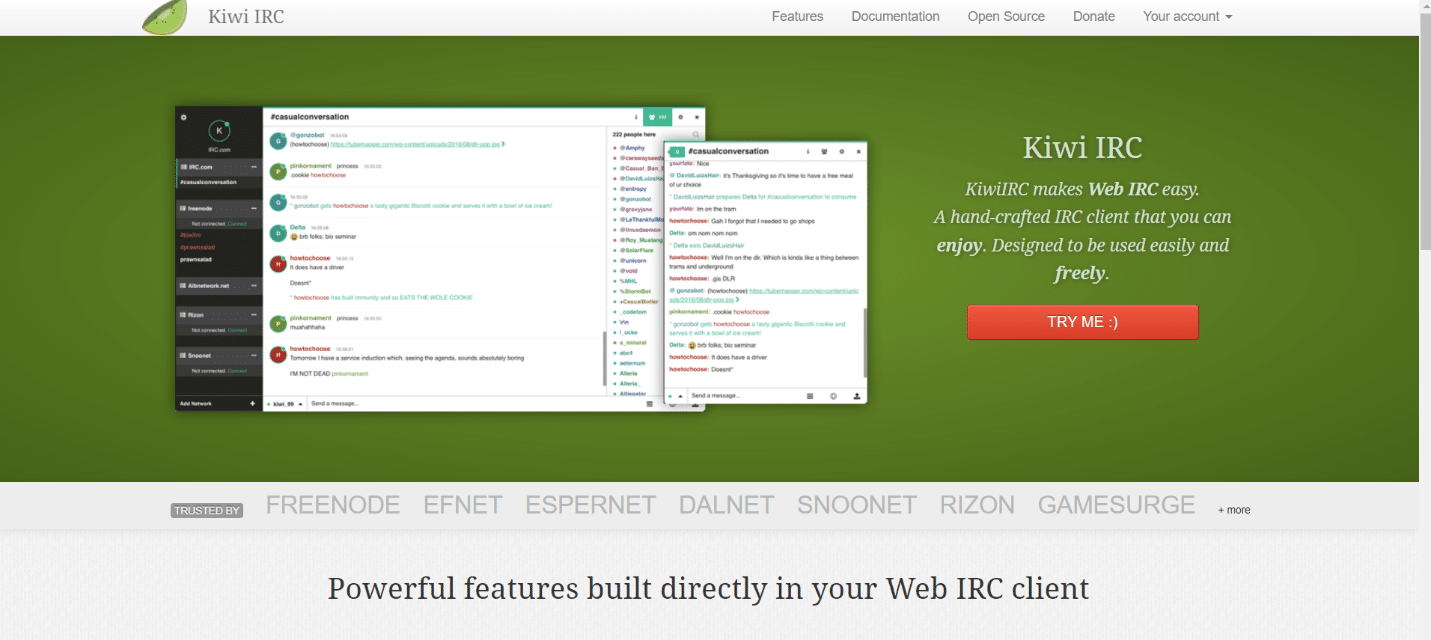This screenshot has width=1431, height=640.
Task: Expand the kiwi_99 nickname arrow
Action: [x=300, y=404]
